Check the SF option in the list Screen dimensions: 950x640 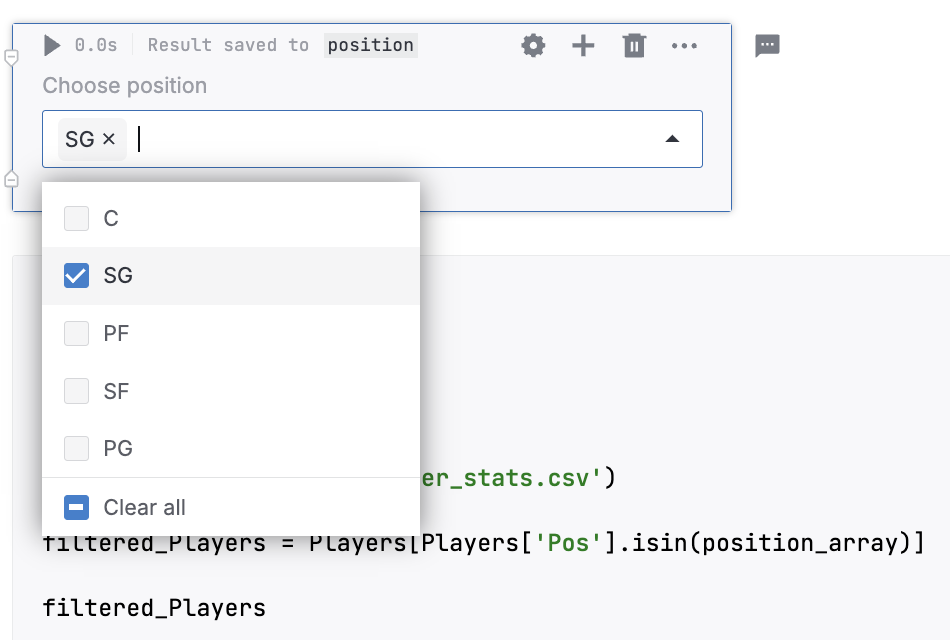click(x=76, y=391)
